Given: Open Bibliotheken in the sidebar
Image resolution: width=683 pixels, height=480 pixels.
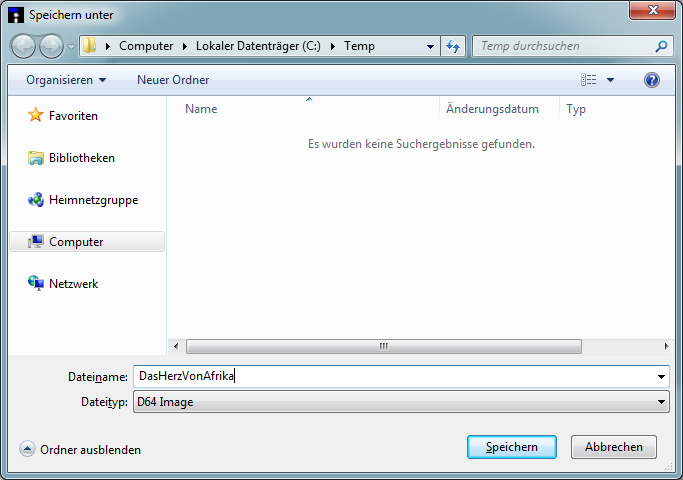Looking at the screenshot, I should [81, 158].
